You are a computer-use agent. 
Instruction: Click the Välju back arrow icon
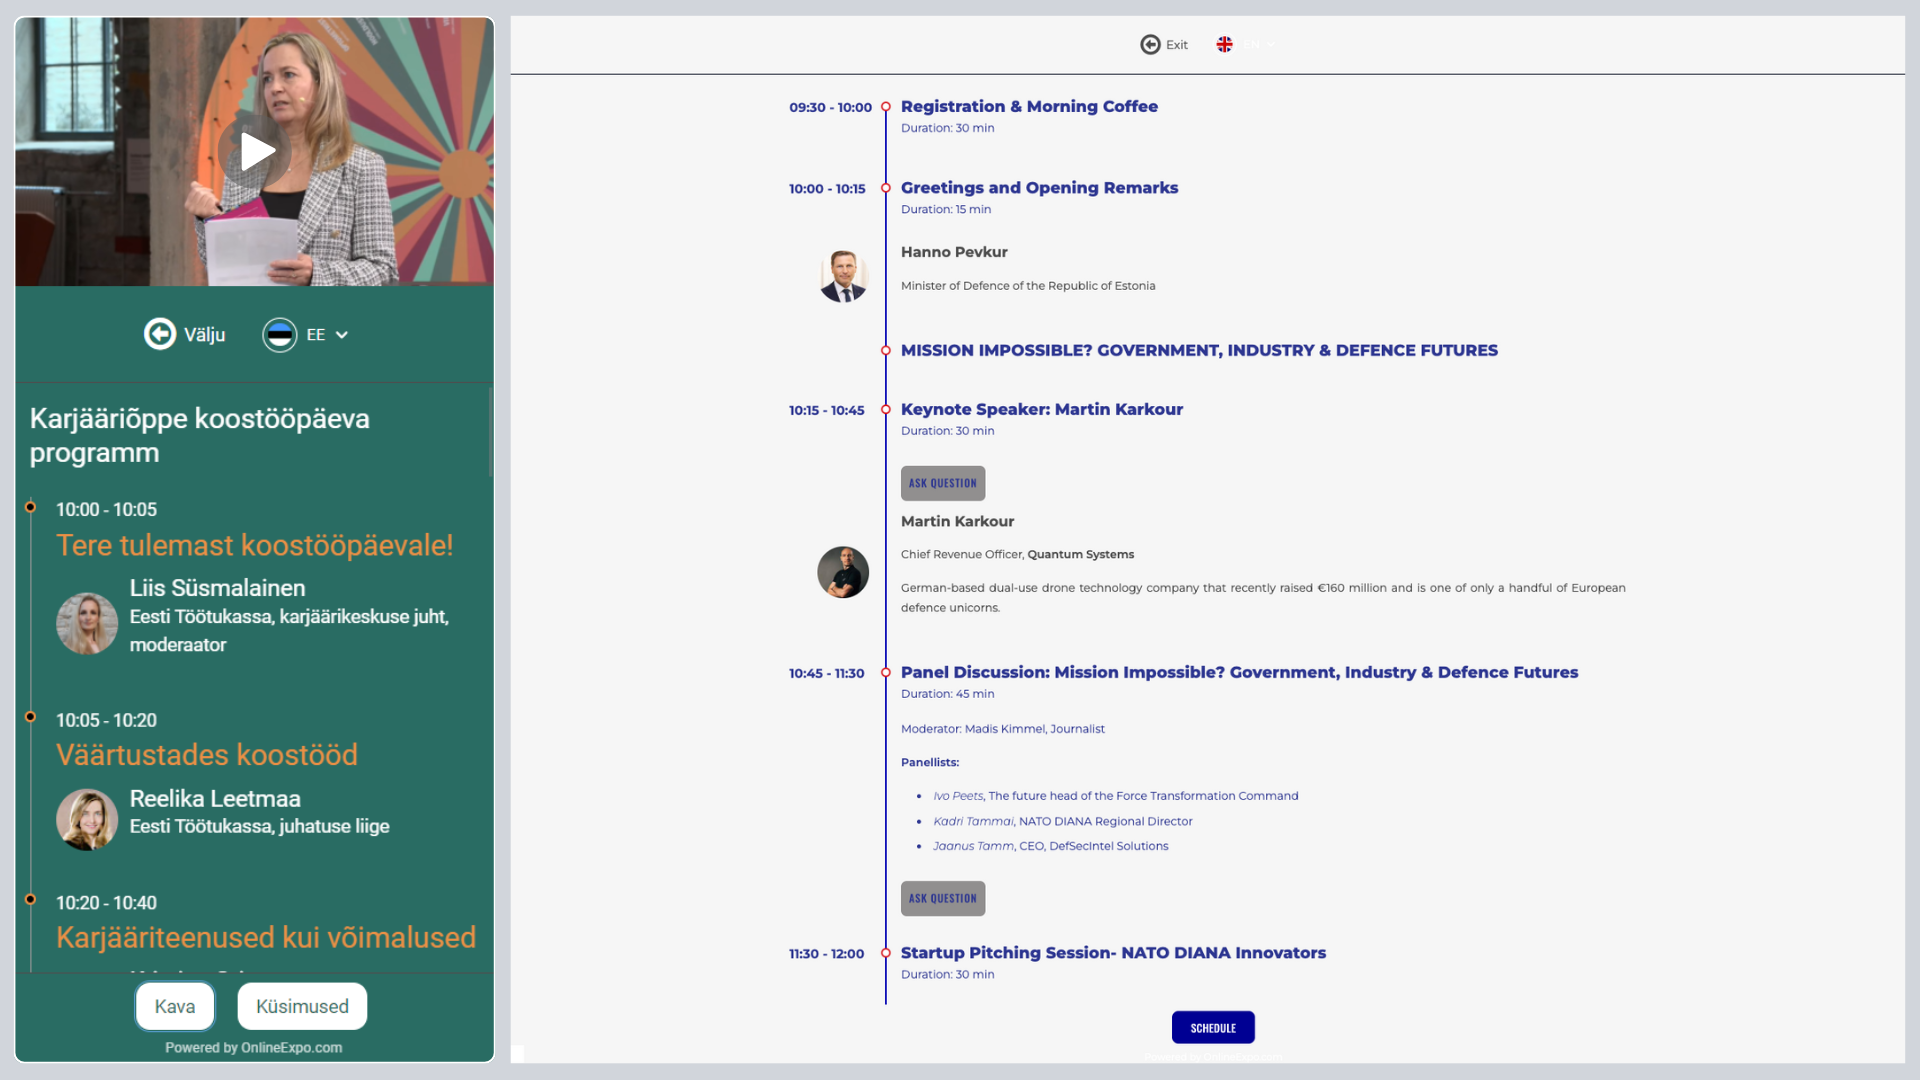coord(160,334)
